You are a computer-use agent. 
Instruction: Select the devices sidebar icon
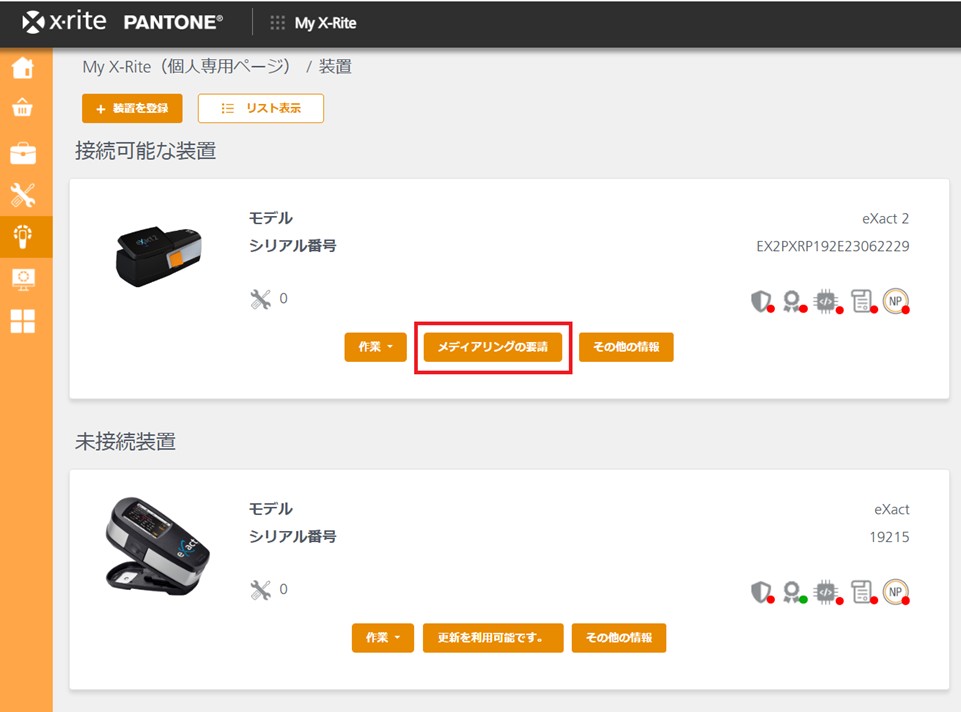click(x=23, y=237)
